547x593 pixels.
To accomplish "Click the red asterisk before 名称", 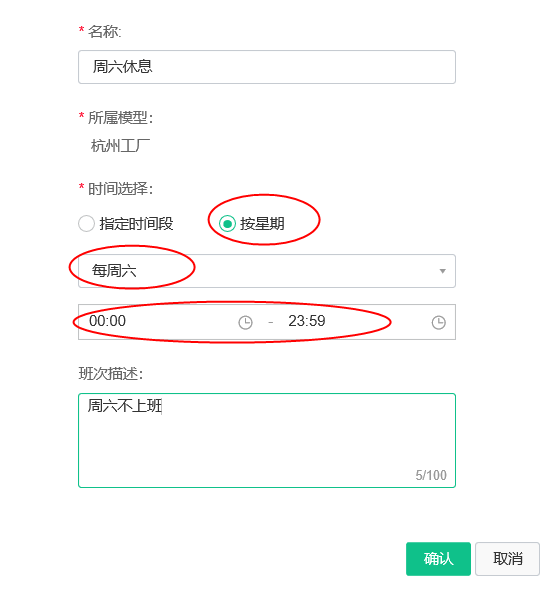I will tap(81, 29).
